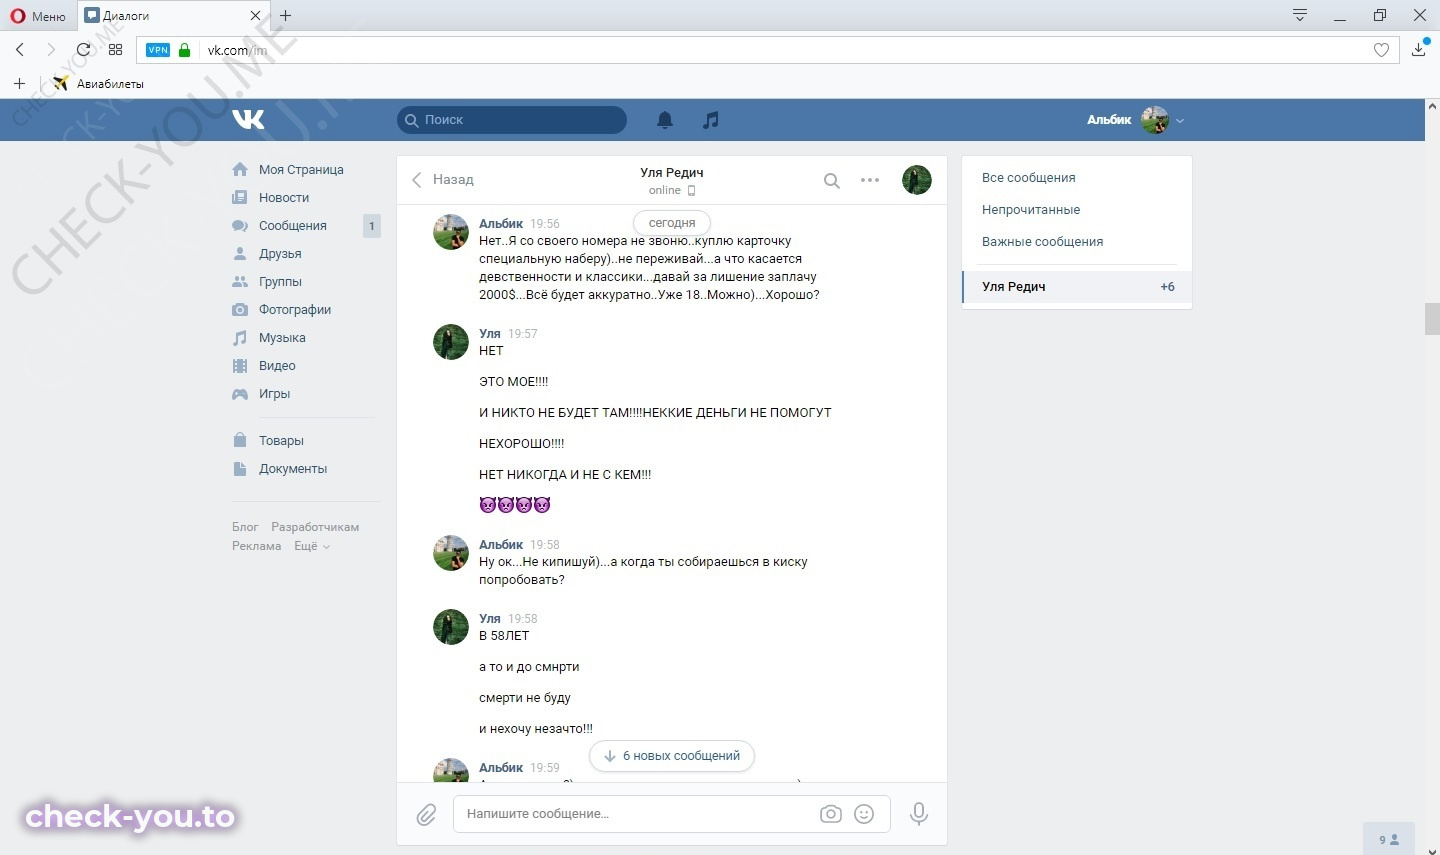Open Друзья in the sidebar
Viewport: 1440px width, 855px height.
point(280,254)
